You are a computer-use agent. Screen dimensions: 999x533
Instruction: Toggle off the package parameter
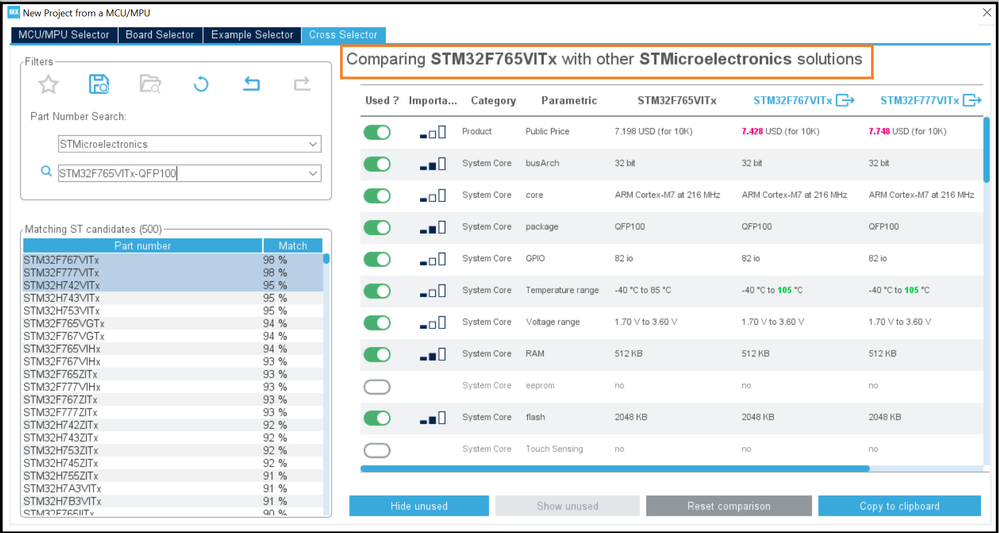377,227
